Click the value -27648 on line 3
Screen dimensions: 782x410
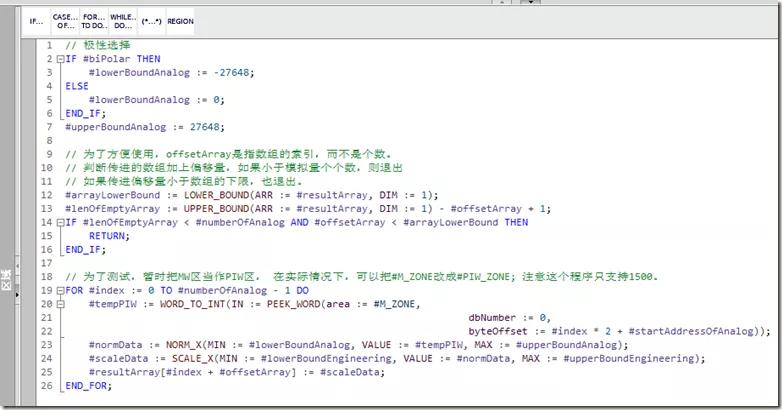tap(231, 72)
